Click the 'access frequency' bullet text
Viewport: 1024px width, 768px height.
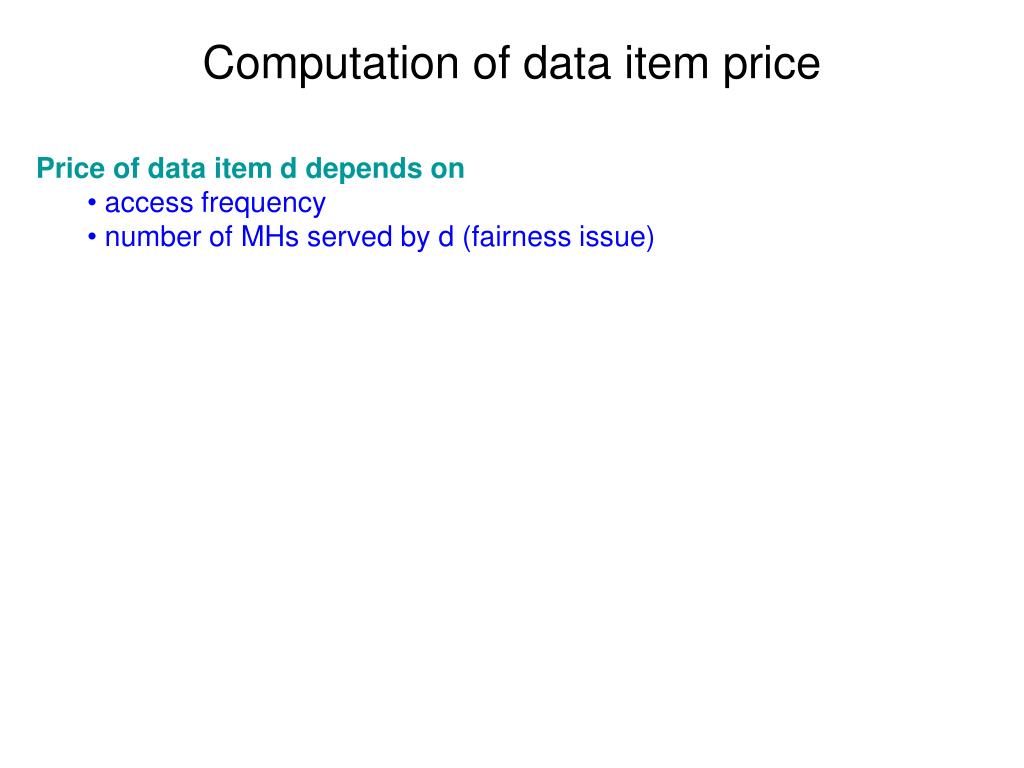[215, 204]
